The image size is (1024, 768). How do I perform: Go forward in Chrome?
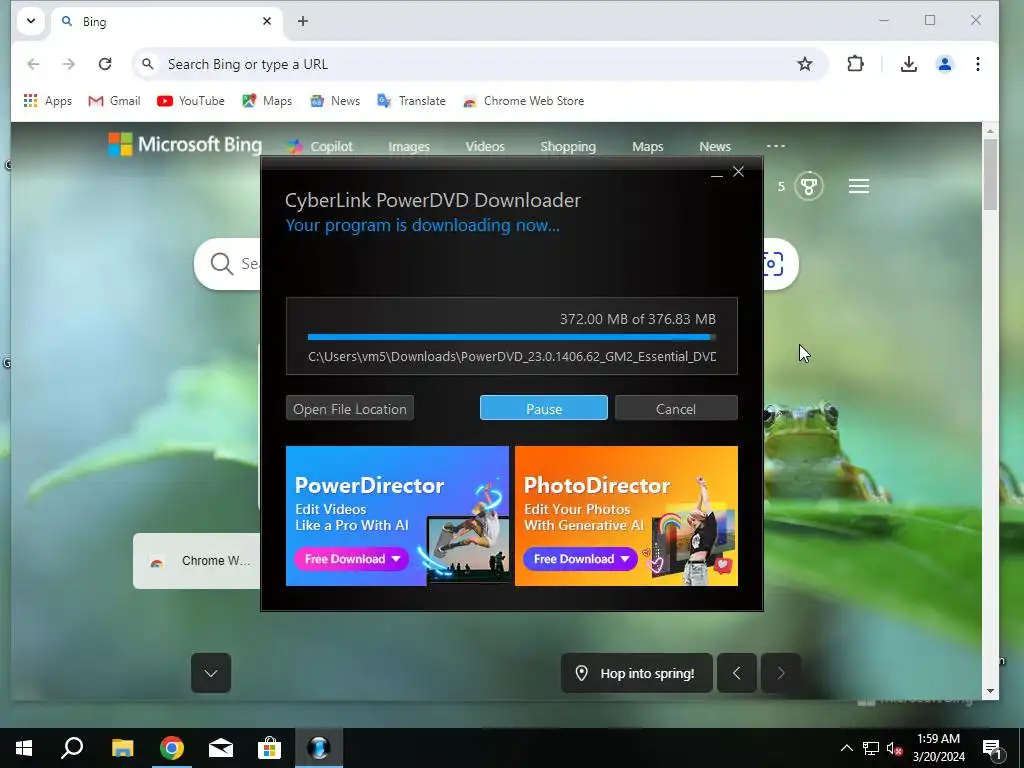(x=69, y=64)
